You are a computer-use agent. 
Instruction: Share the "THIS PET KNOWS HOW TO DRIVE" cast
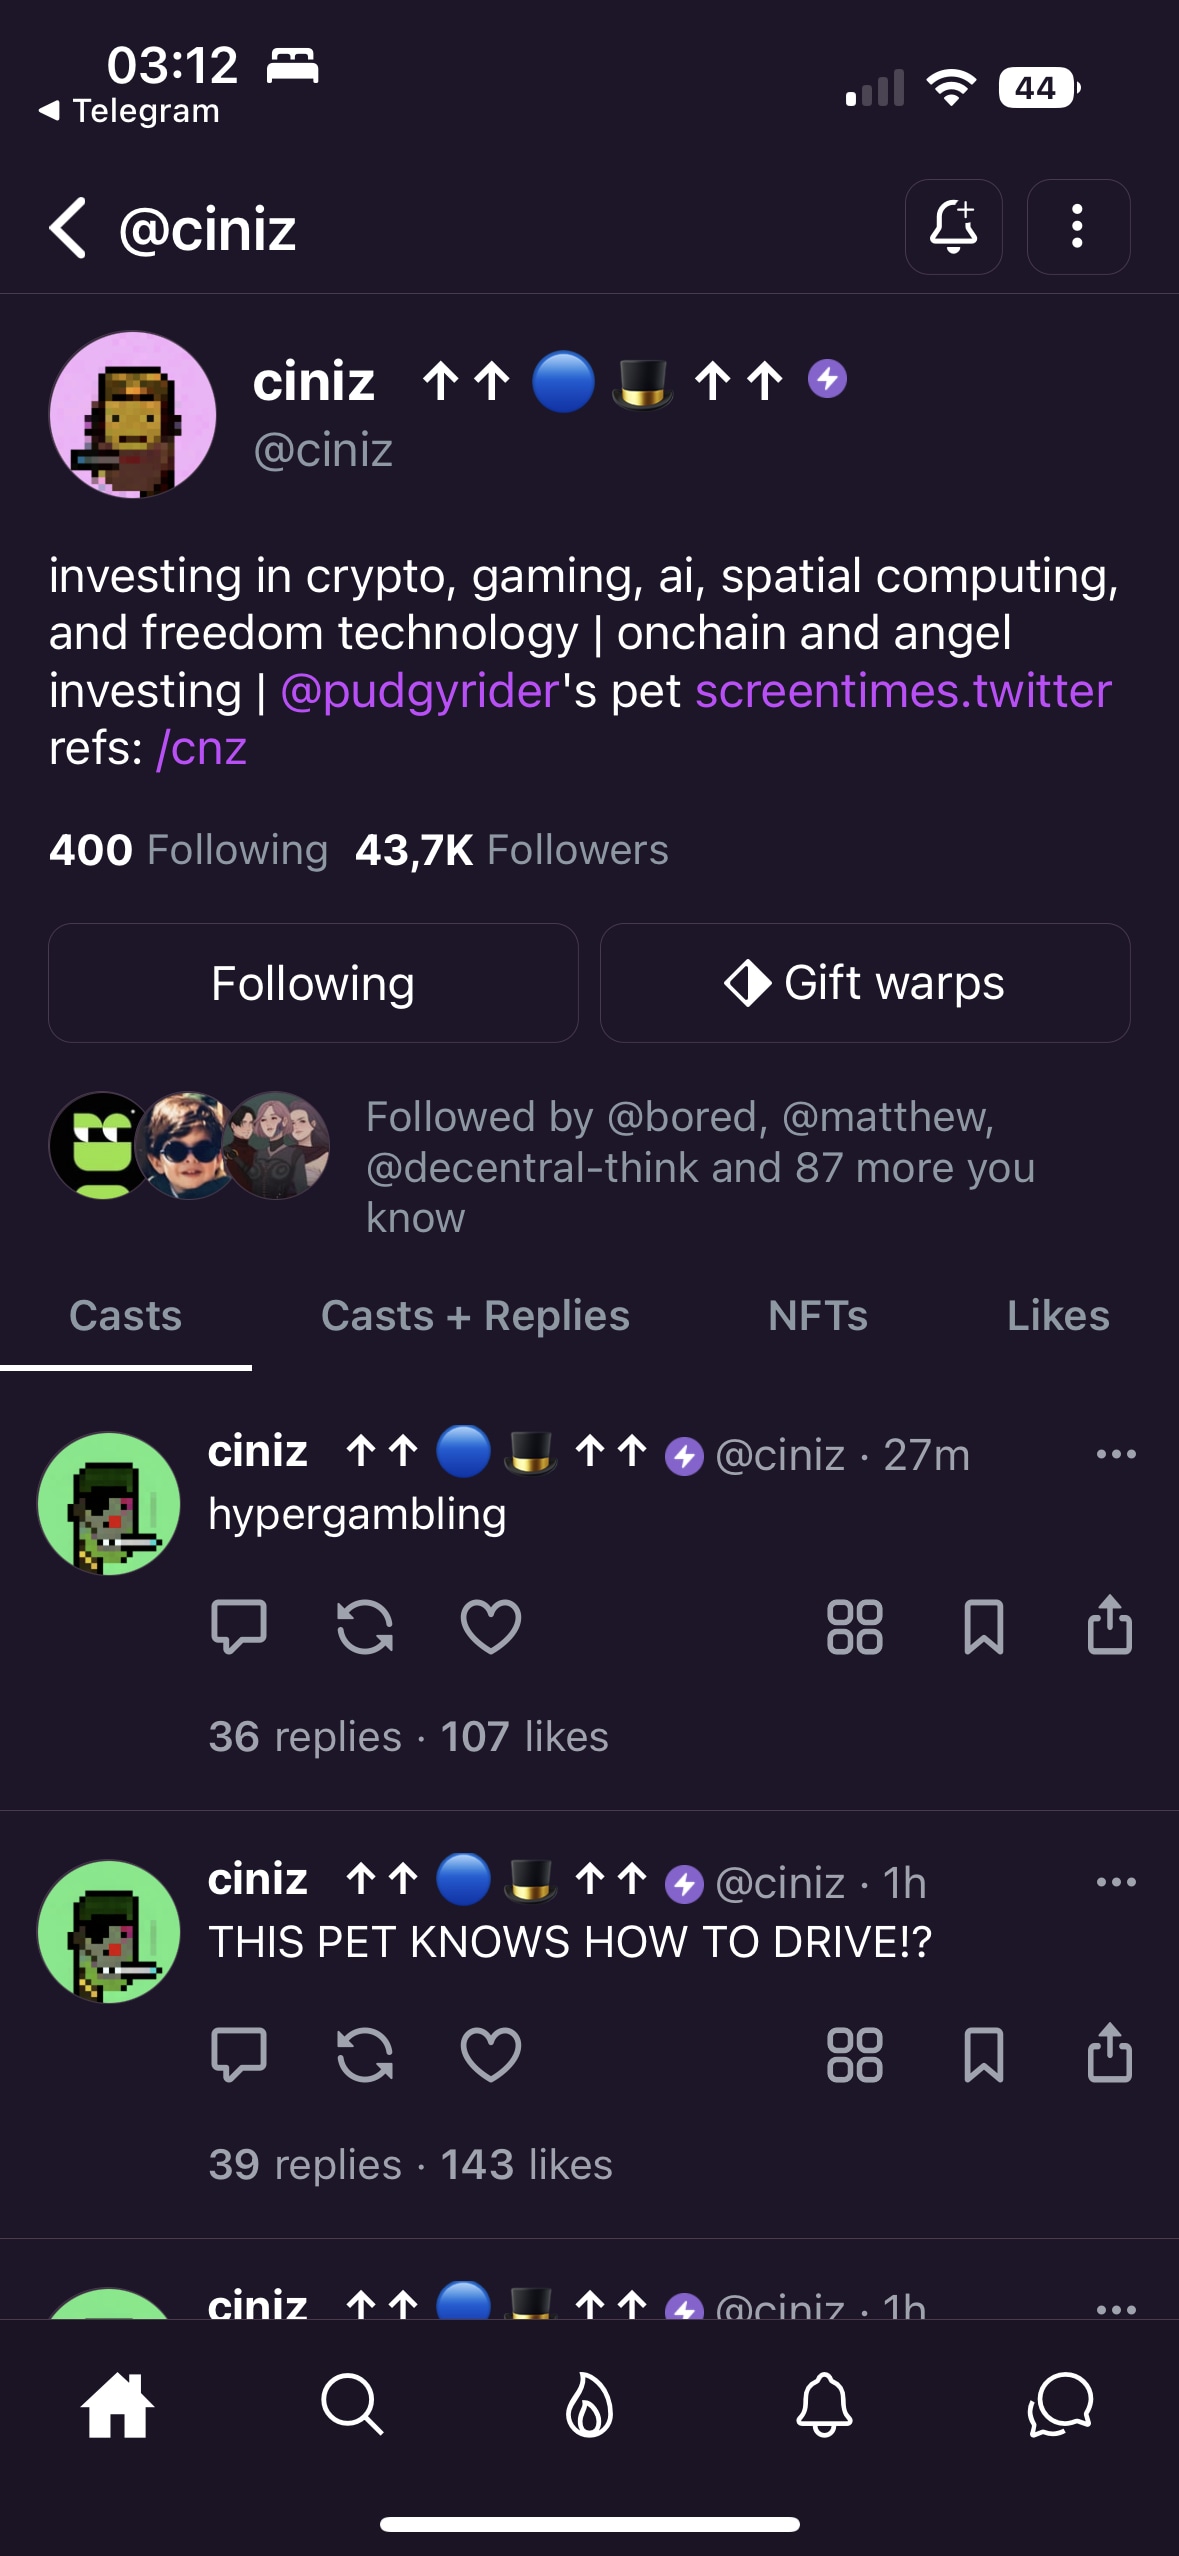coord(1109,2054)
